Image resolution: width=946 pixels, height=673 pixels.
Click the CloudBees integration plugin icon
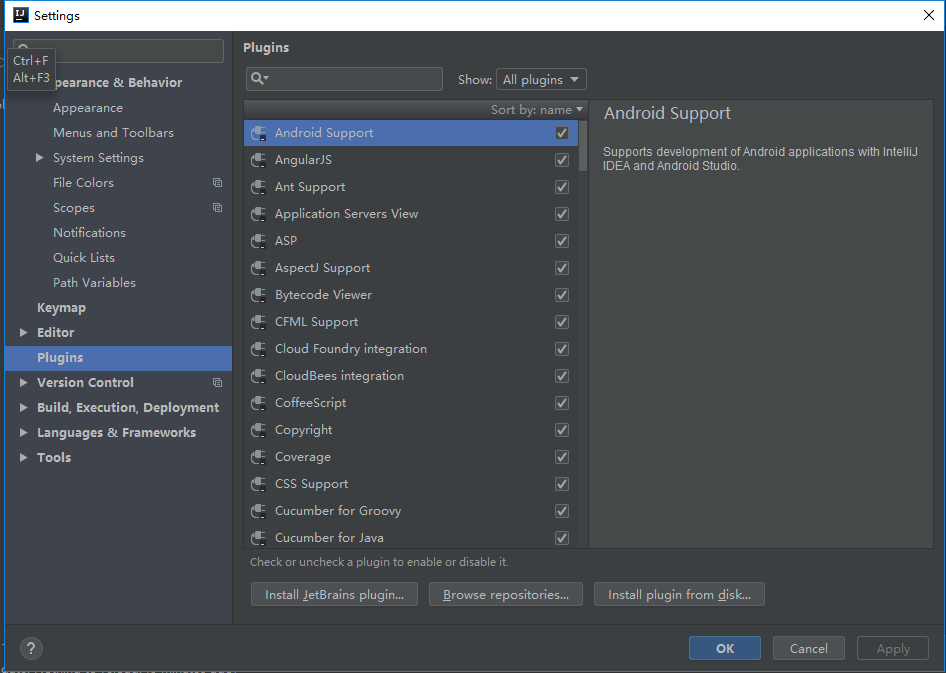pyautogui.click(x=258, y=376)
